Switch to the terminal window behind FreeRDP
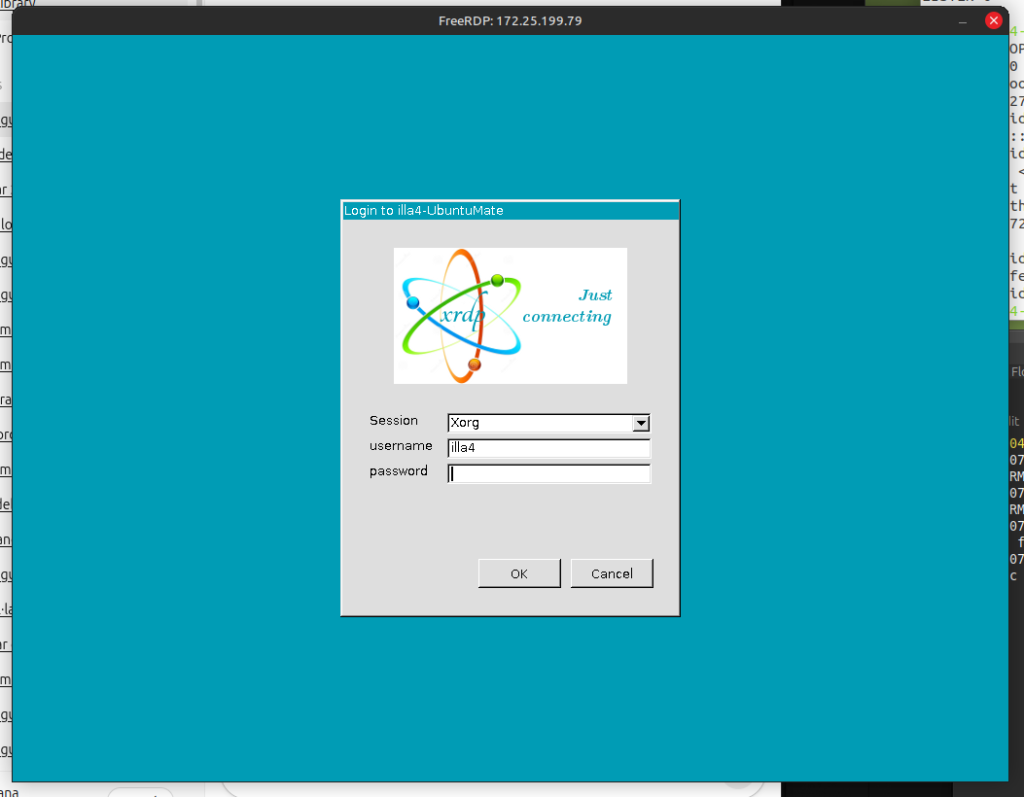 [x=1016, y=500]
